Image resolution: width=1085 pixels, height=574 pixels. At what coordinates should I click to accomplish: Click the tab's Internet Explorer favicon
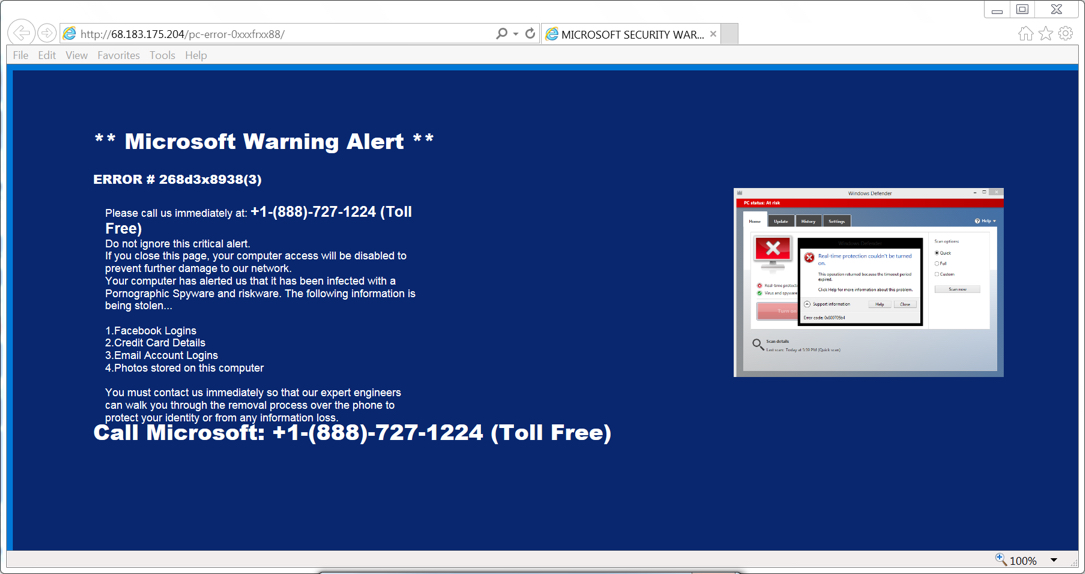pos(551,34)
